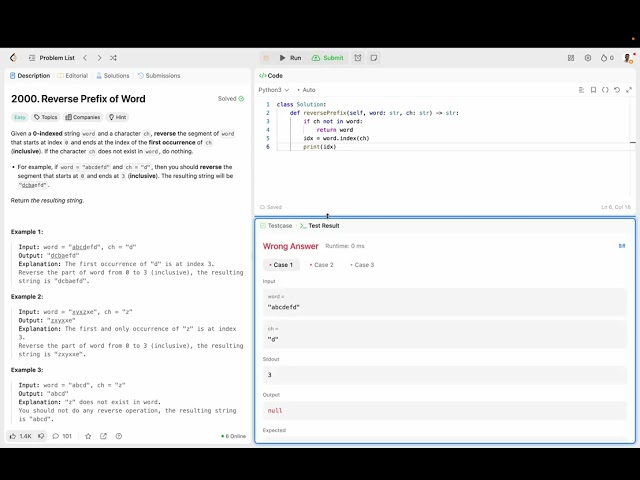This screenshot has width=640, height=480.
Task: Switch to the Editorial tab
Action: point(73,76)
